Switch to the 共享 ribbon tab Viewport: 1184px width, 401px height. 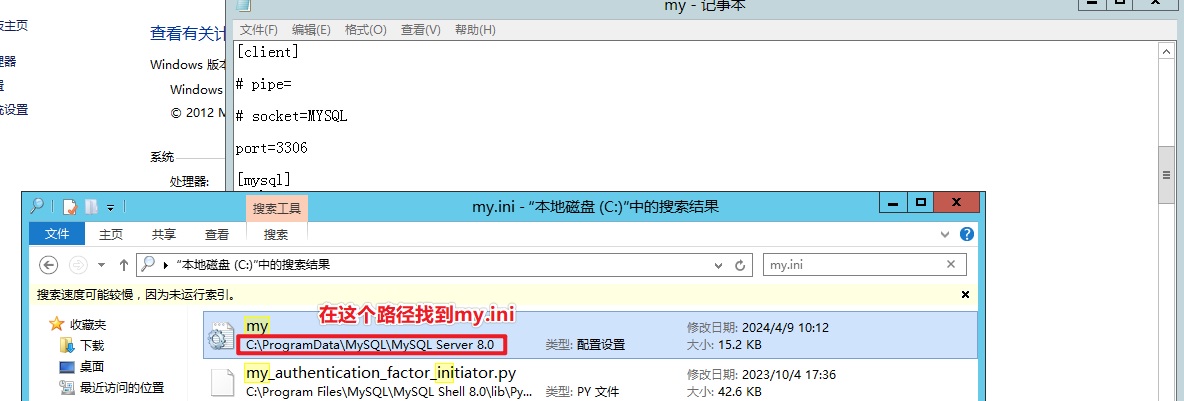pyautogui.click(x=164, y=235)
